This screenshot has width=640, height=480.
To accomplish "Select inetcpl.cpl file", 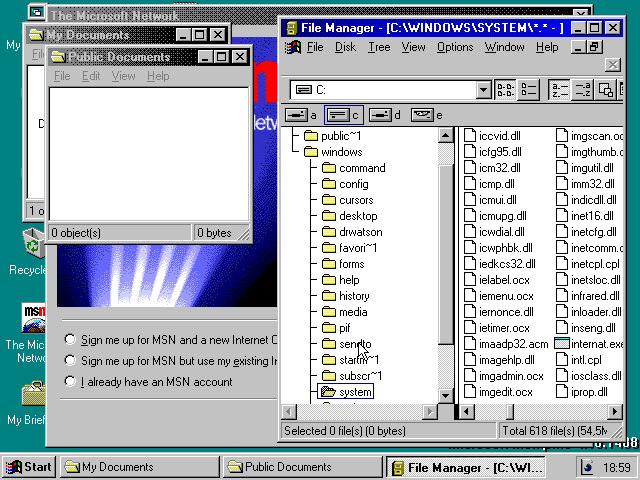I will (x=588, y=264).
